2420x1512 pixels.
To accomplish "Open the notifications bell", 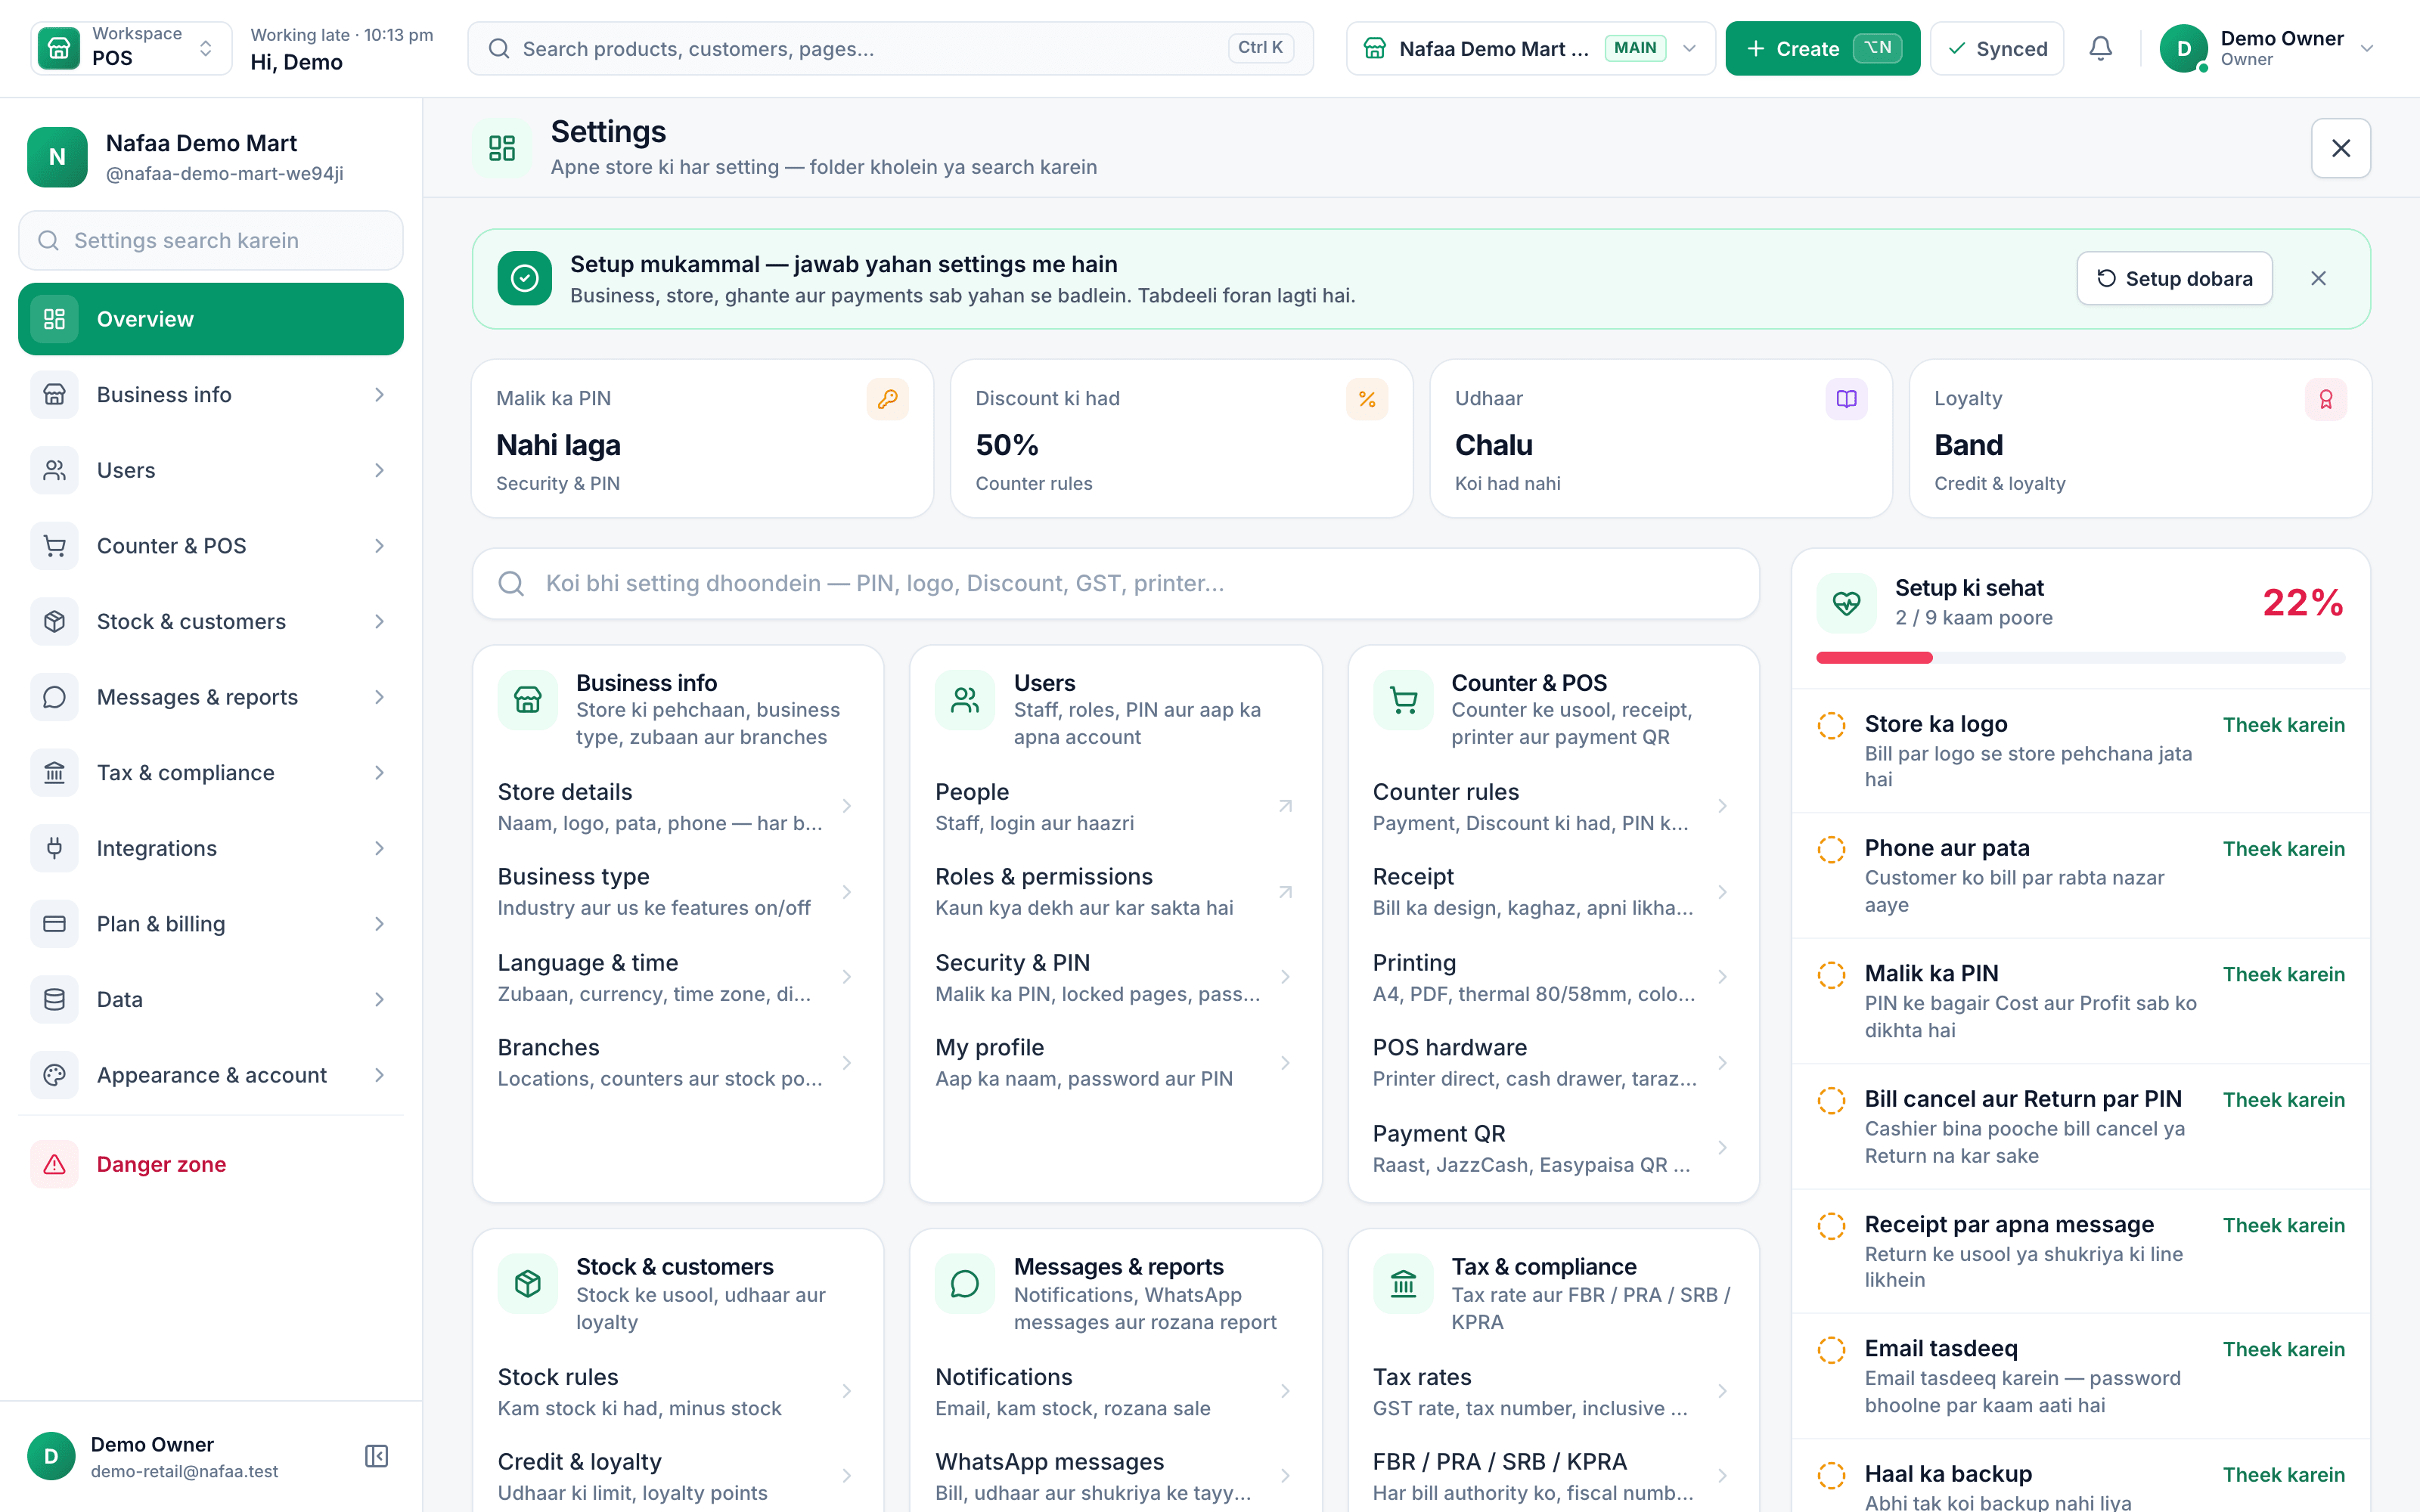I will point(2100,48).
